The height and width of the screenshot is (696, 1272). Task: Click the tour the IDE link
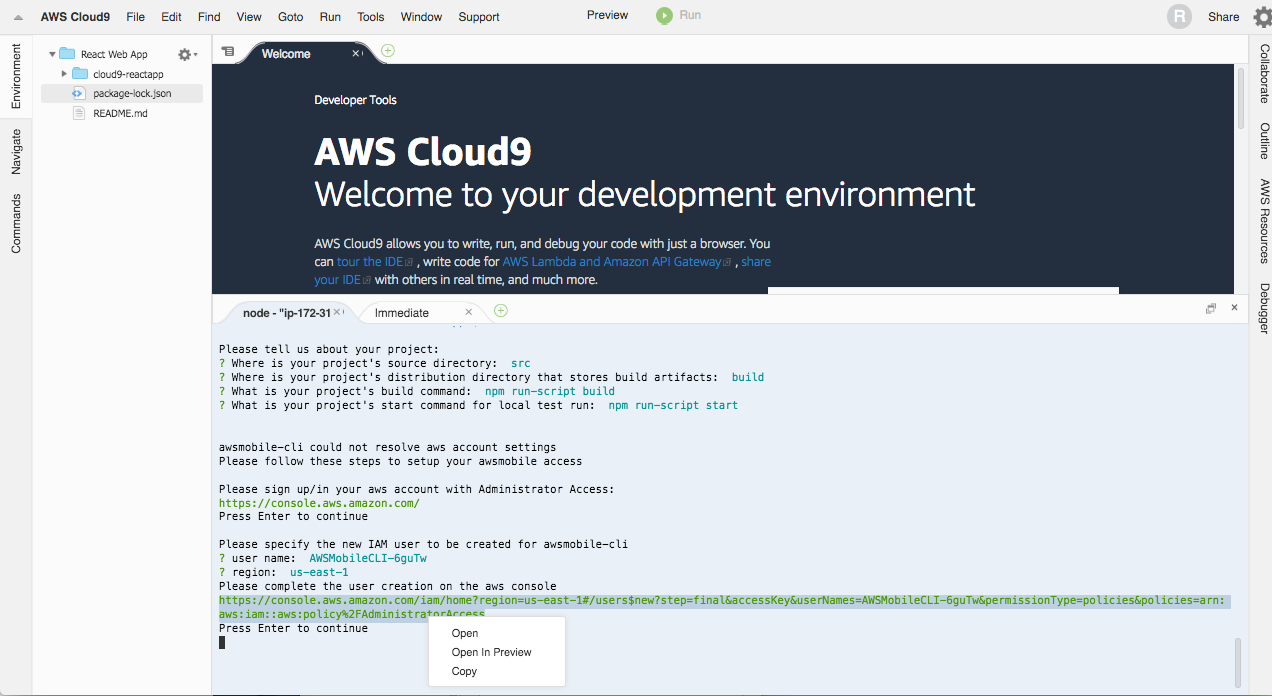pyautogui.click(x=369, y=262)
